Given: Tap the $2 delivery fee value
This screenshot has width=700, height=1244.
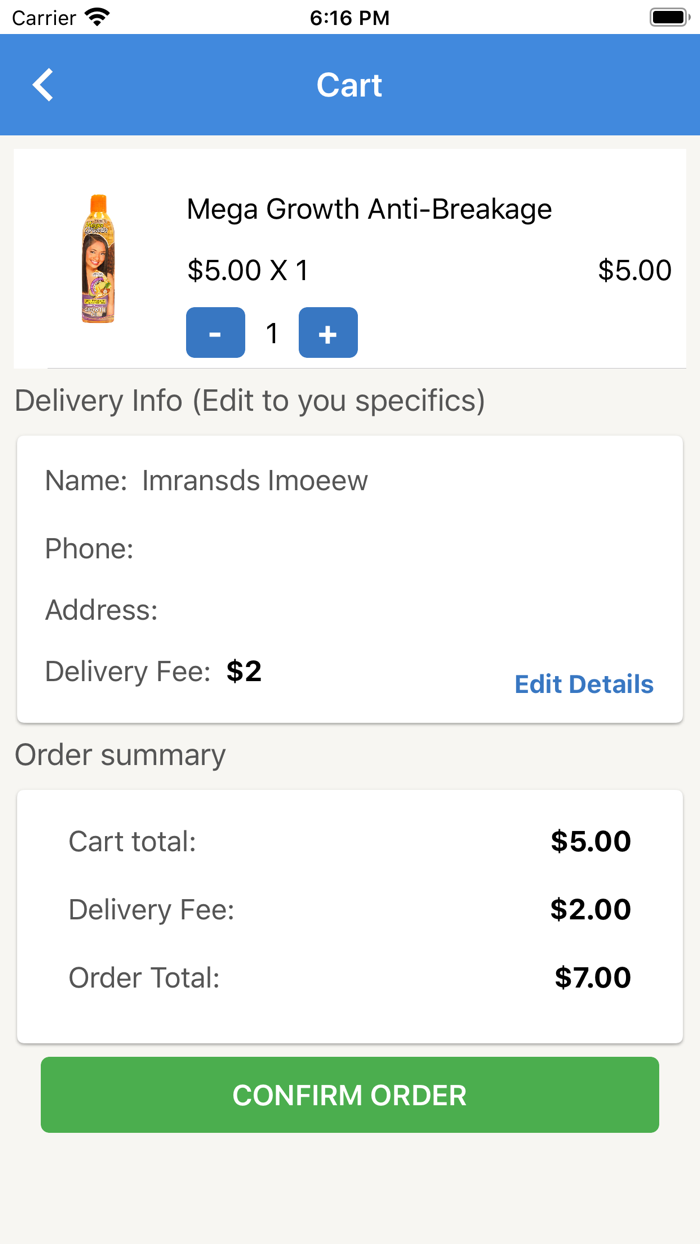Looking at the screenshot, I should 244,671.
